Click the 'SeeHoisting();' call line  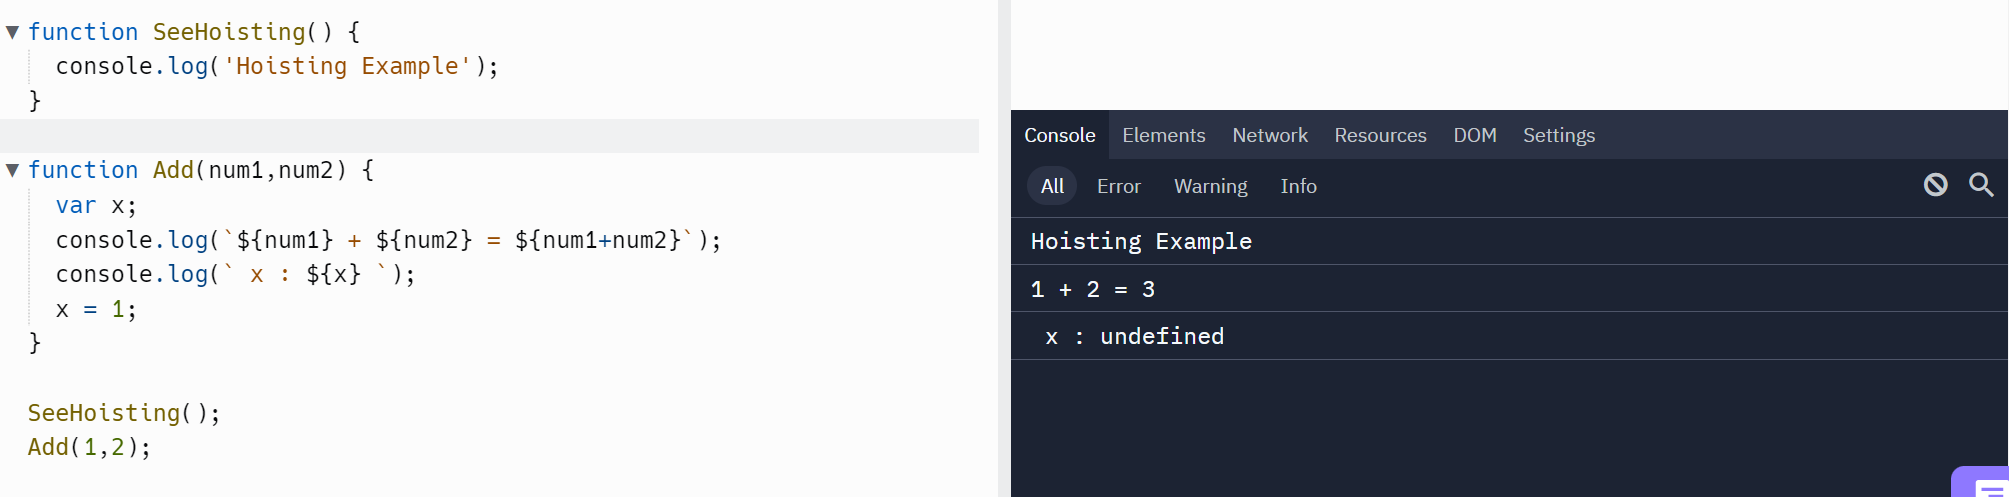[x=124, y=413]
